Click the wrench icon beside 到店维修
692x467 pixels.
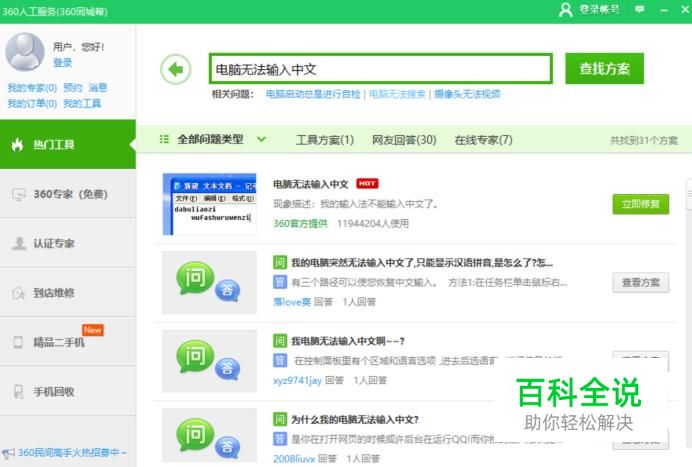19,293
